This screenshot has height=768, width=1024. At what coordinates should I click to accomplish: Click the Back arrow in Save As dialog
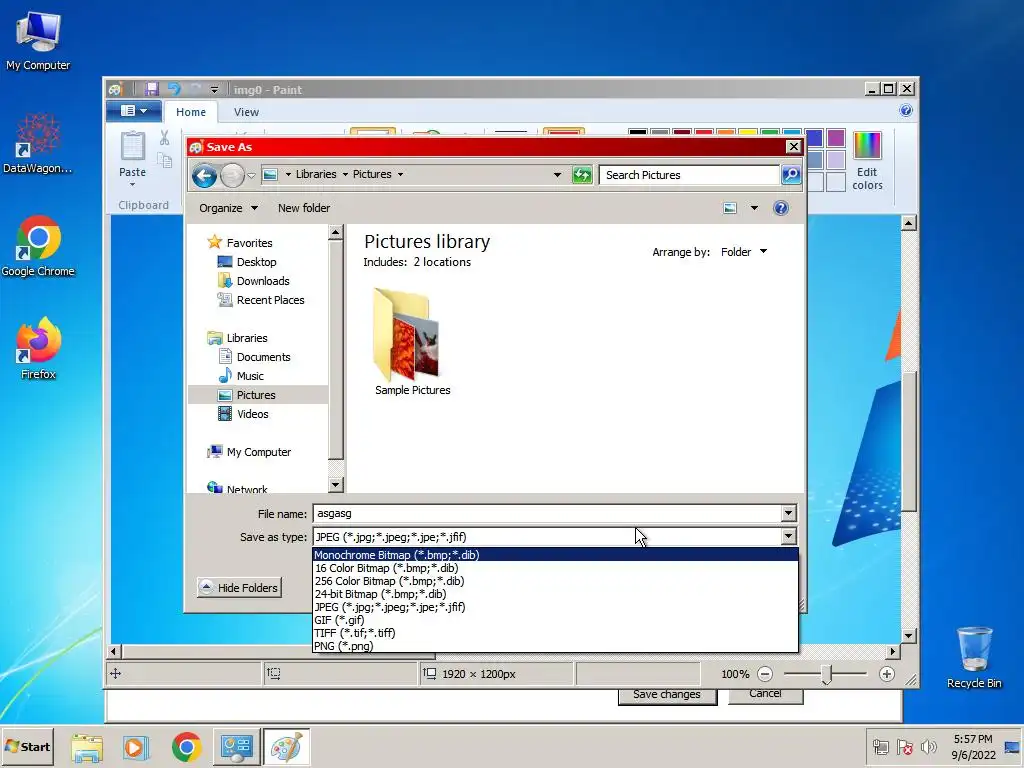click(x=204, y=175)
